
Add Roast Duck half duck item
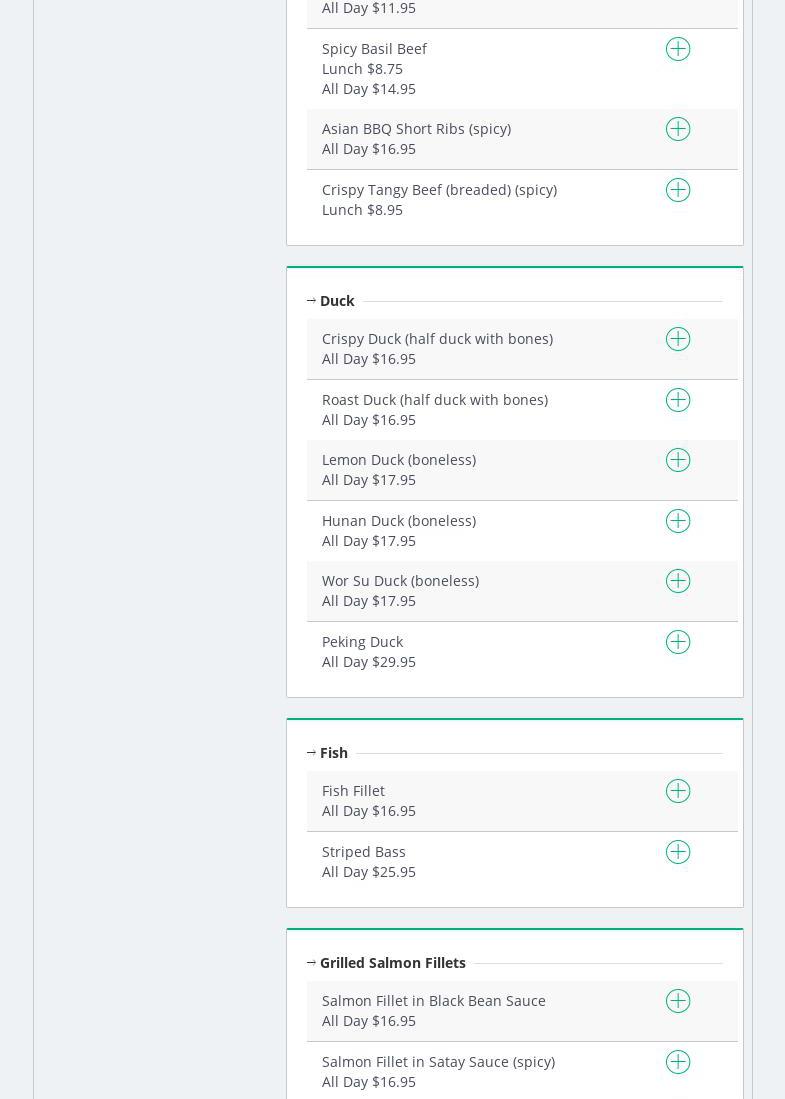pyautogui.click(x=678, y=400)
